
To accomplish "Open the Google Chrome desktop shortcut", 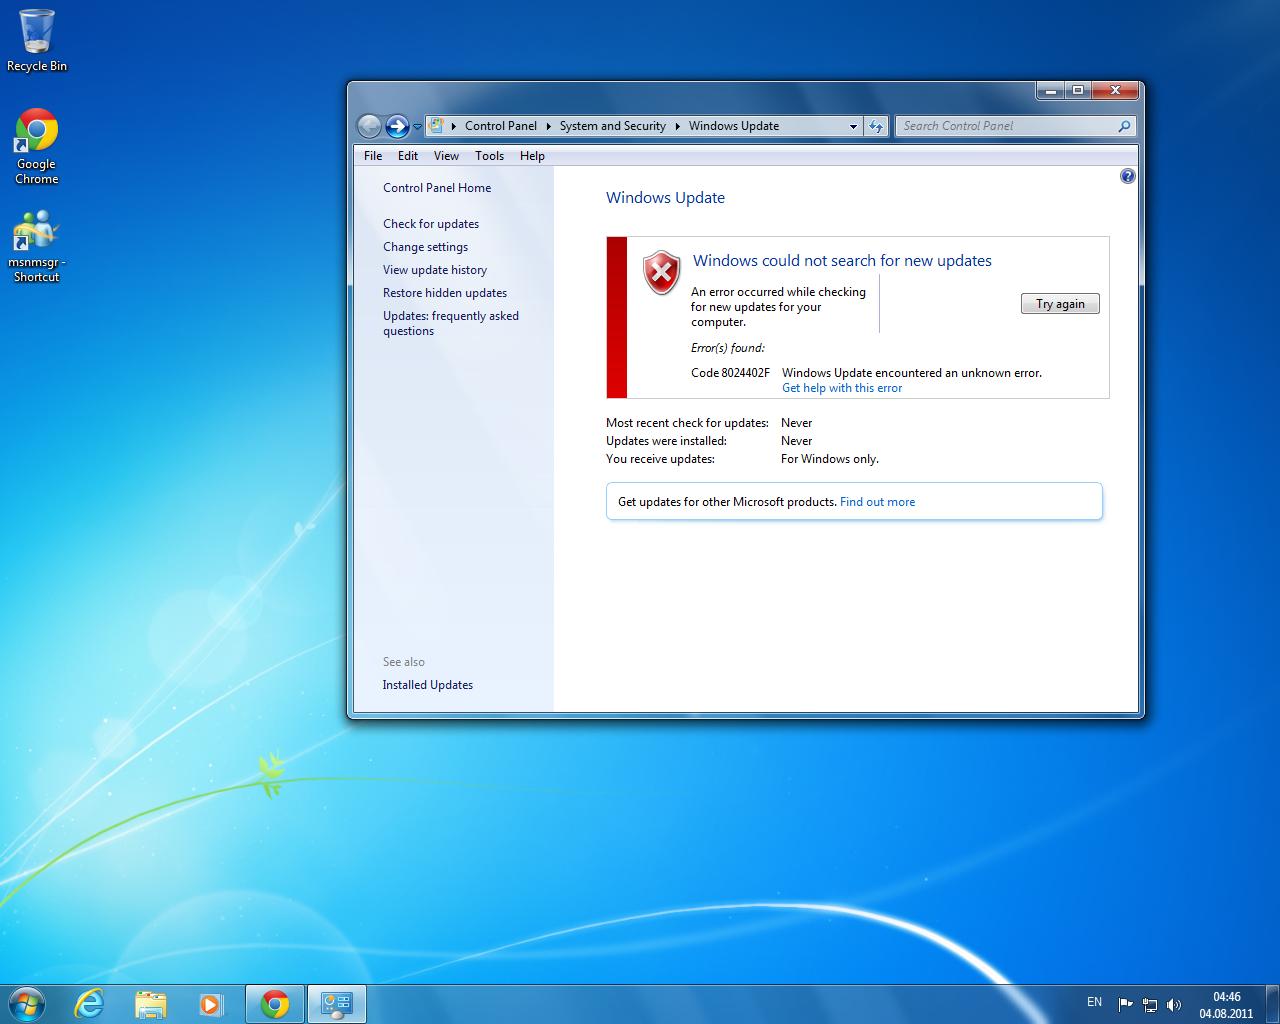I will click(x=37, y=147).
